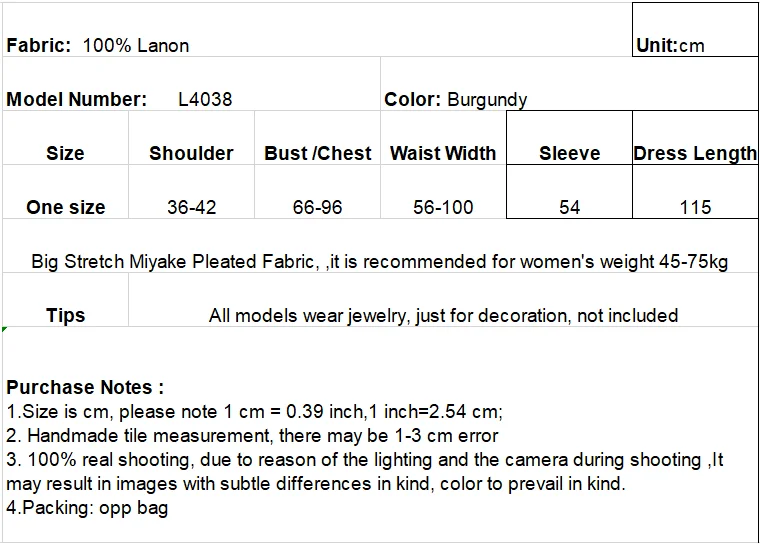Select the sleeve value 54 cell
760x545 pixels.
[x=570, y=192]
